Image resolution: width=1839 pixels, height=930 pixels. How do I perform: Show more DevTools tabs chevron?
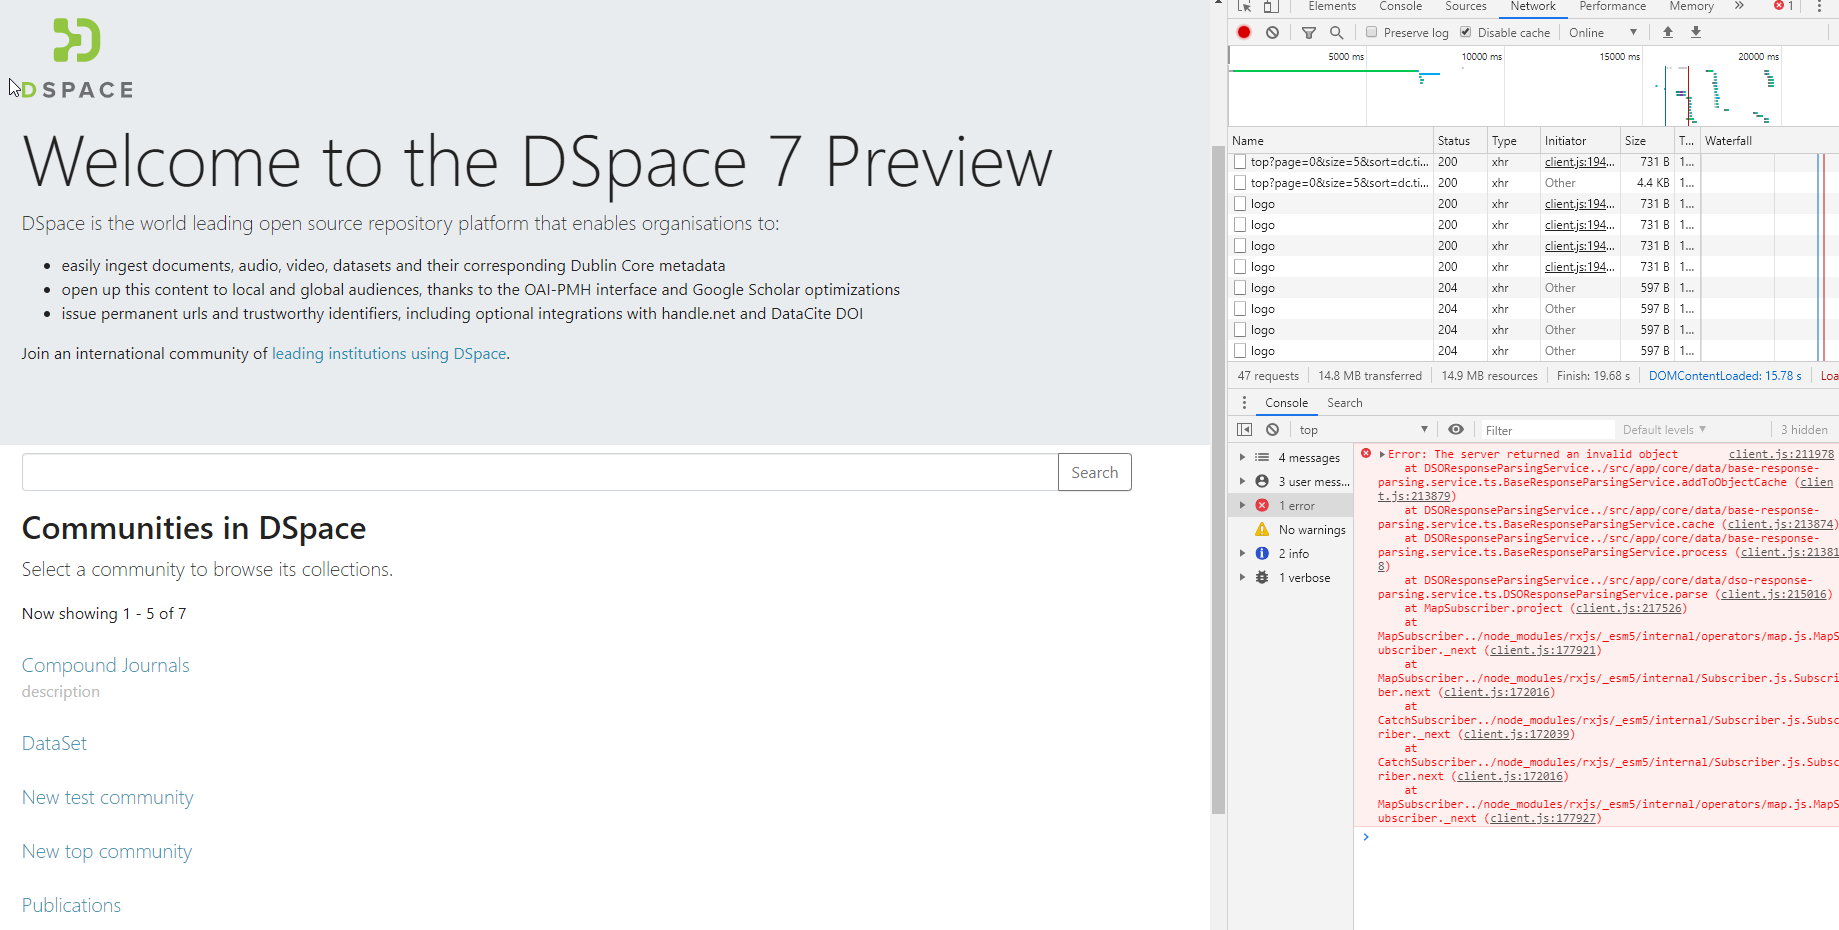pyautogui.click(x=1739, y=6)
